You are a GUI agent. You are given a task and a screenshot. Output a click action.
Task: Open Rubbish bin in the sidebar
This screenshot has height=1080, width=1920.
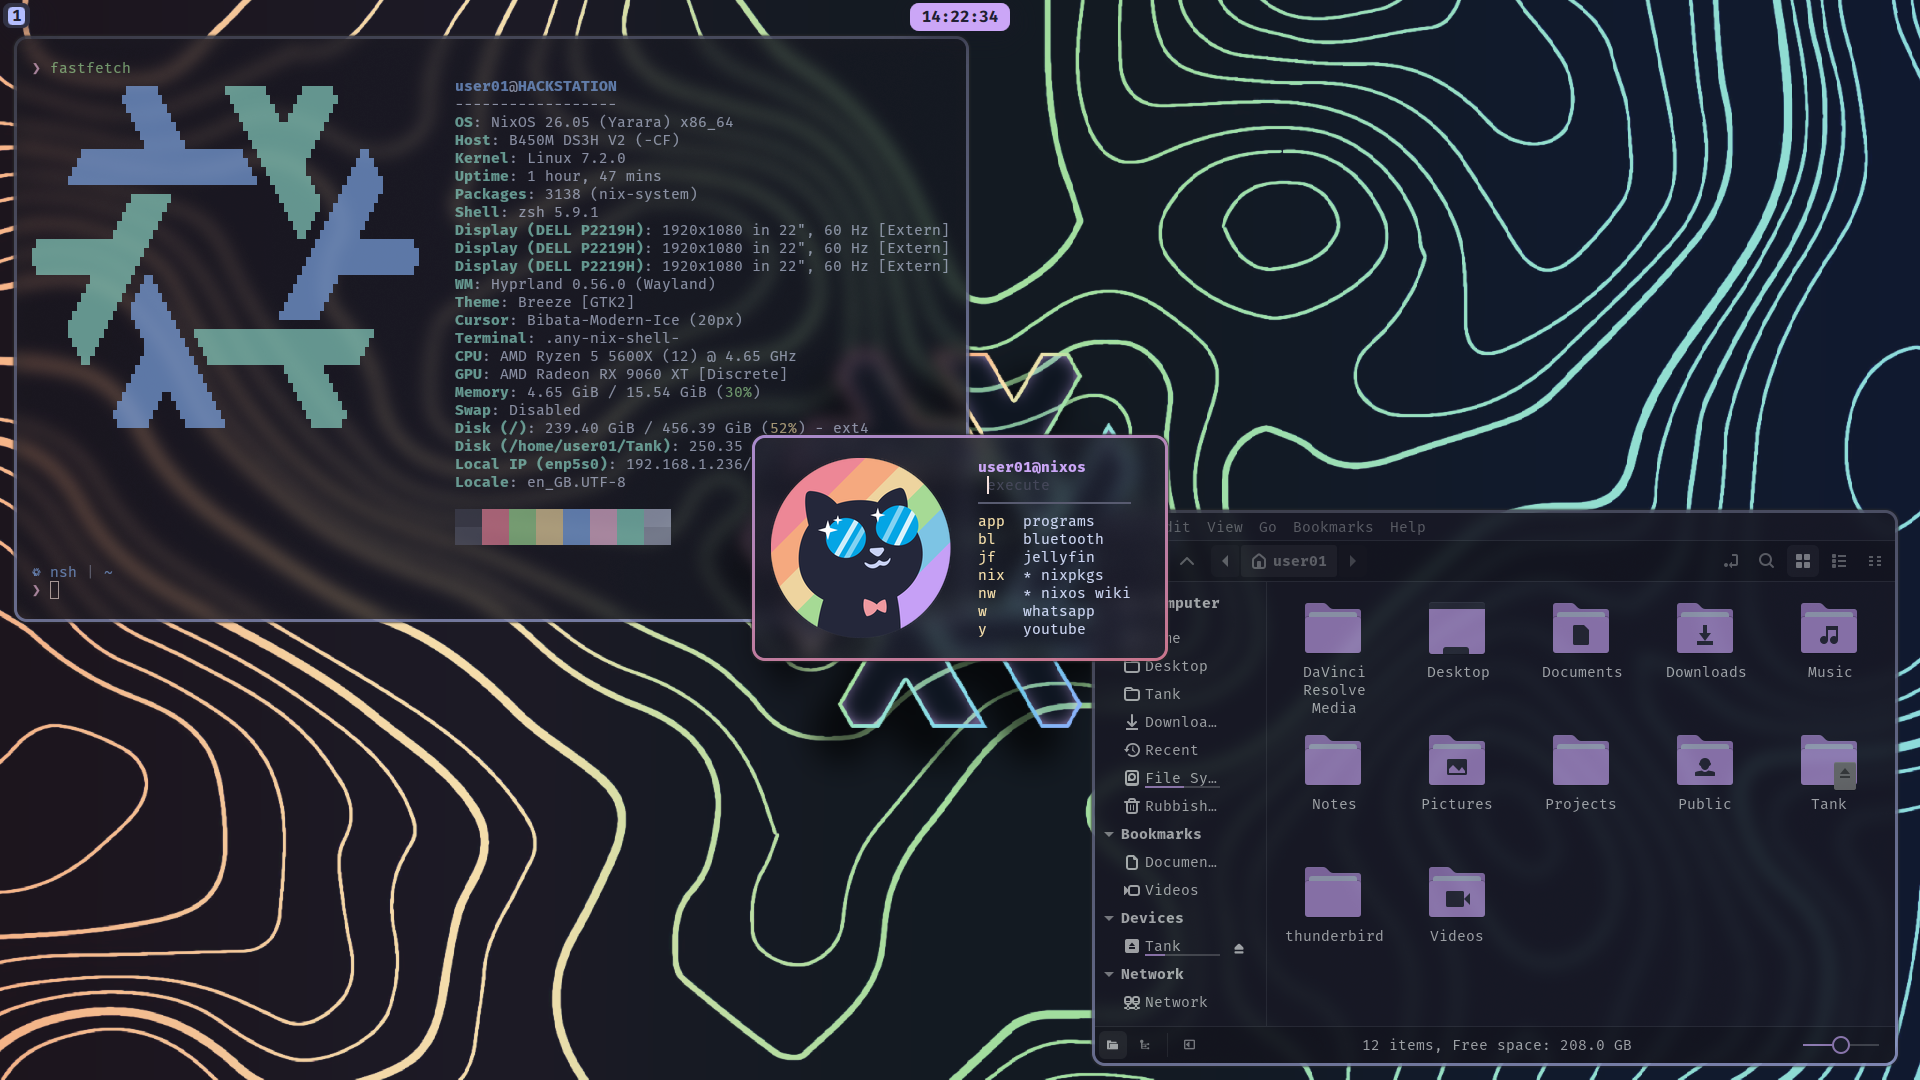click(x=1171, y=806)
